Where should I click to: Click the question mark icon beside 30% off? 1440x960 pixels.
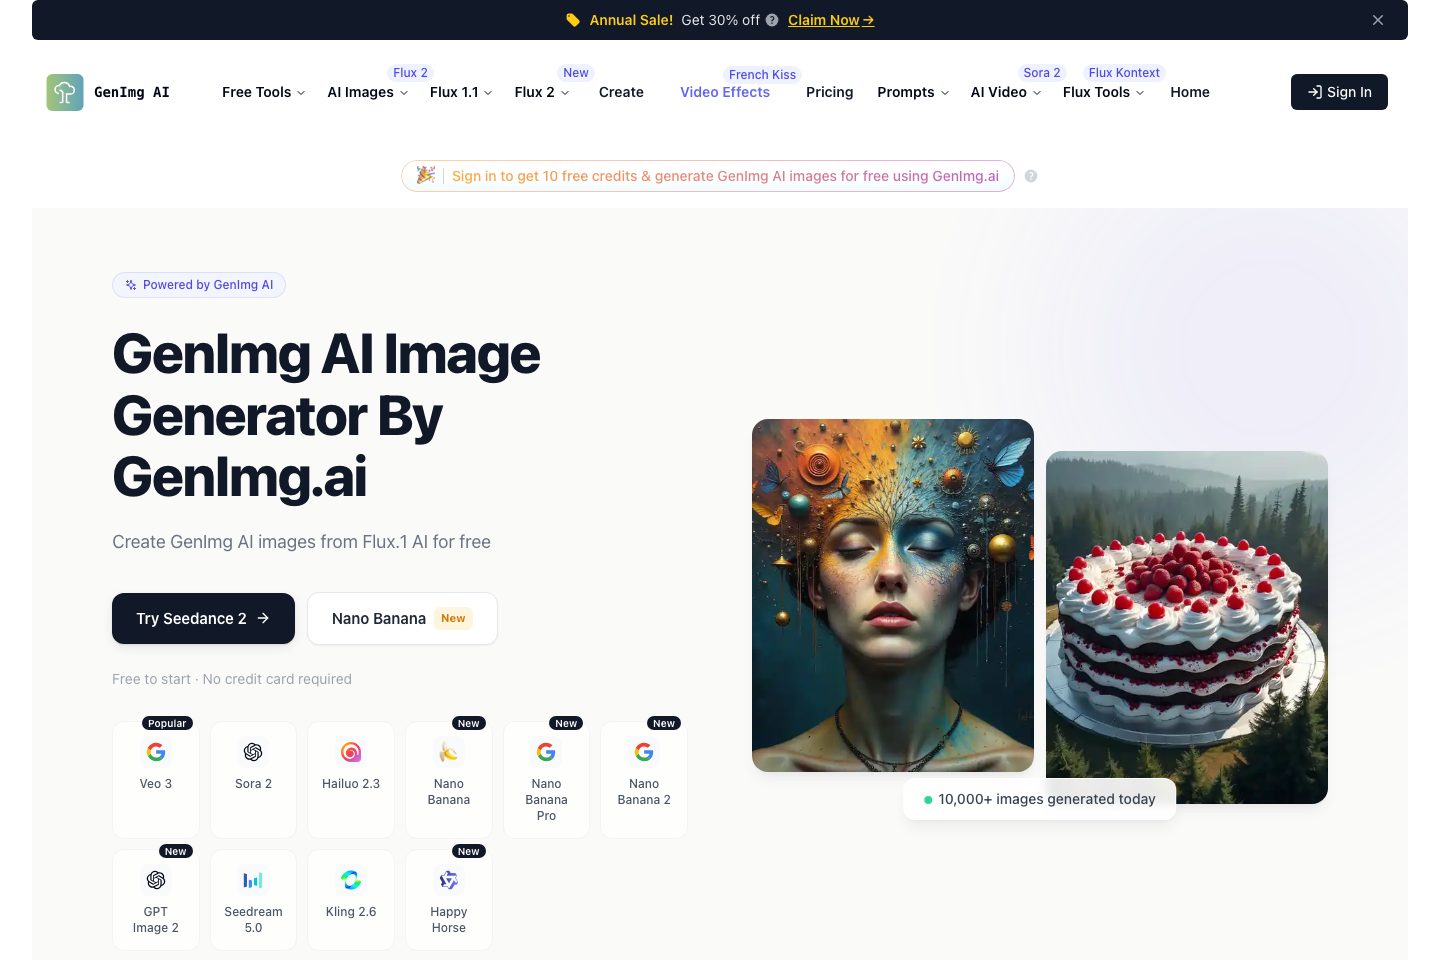tap(772, 20)
